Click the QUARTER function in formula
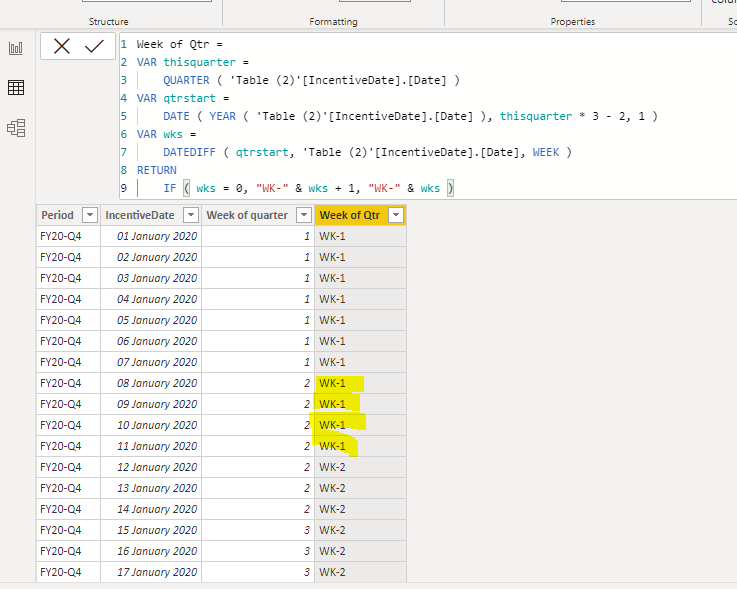The height and width of the screenshot is (589, 737). 186,80
